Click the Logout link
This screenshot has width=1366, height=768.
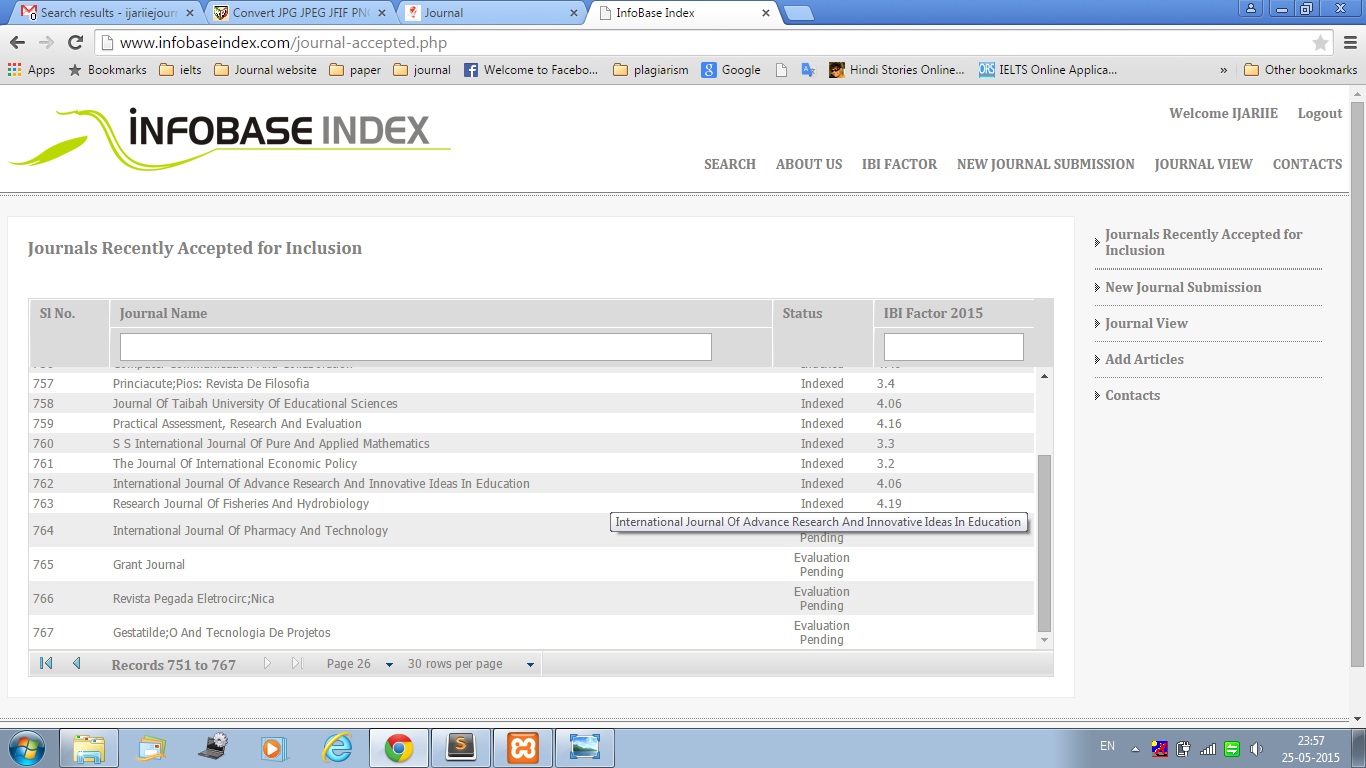pyautogui.click(x=1320, y=113)
